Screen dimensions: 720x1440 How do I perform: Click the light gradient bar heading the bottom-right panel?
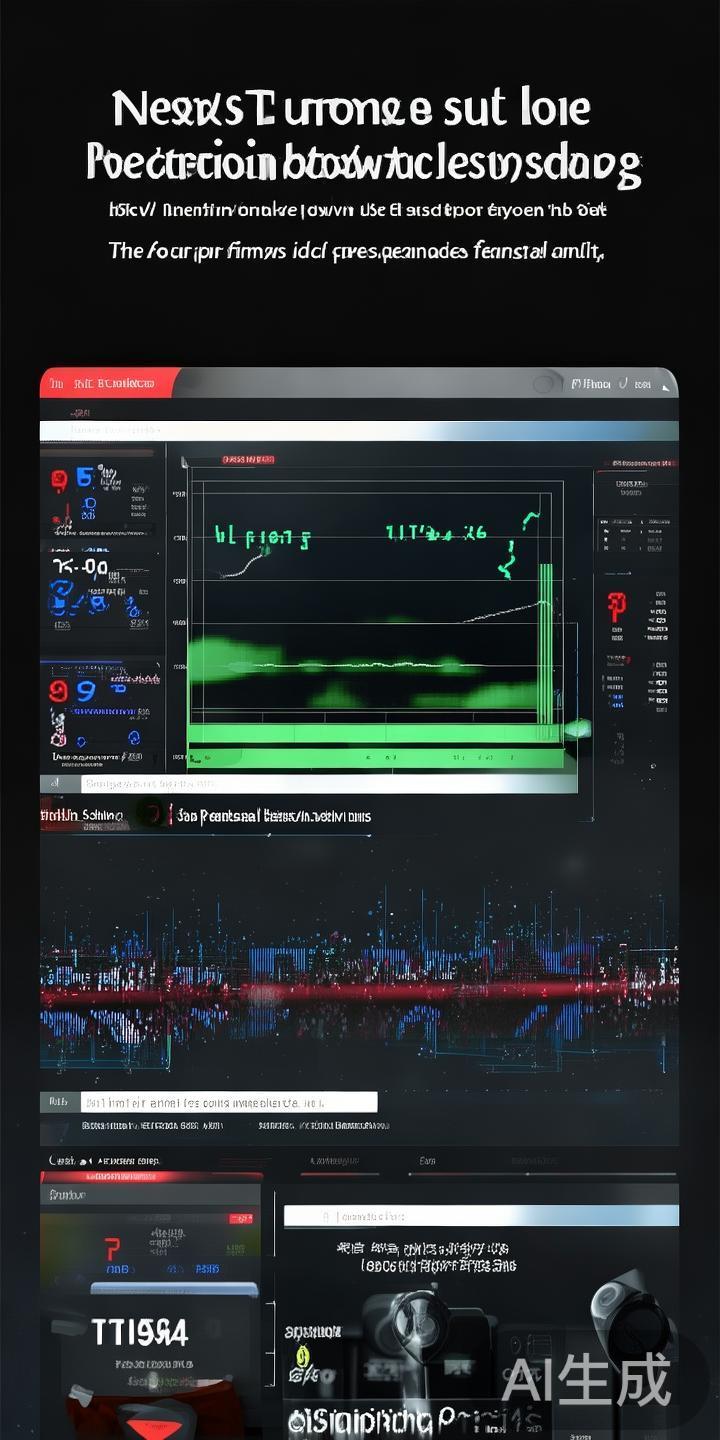tap(480, 1216)
